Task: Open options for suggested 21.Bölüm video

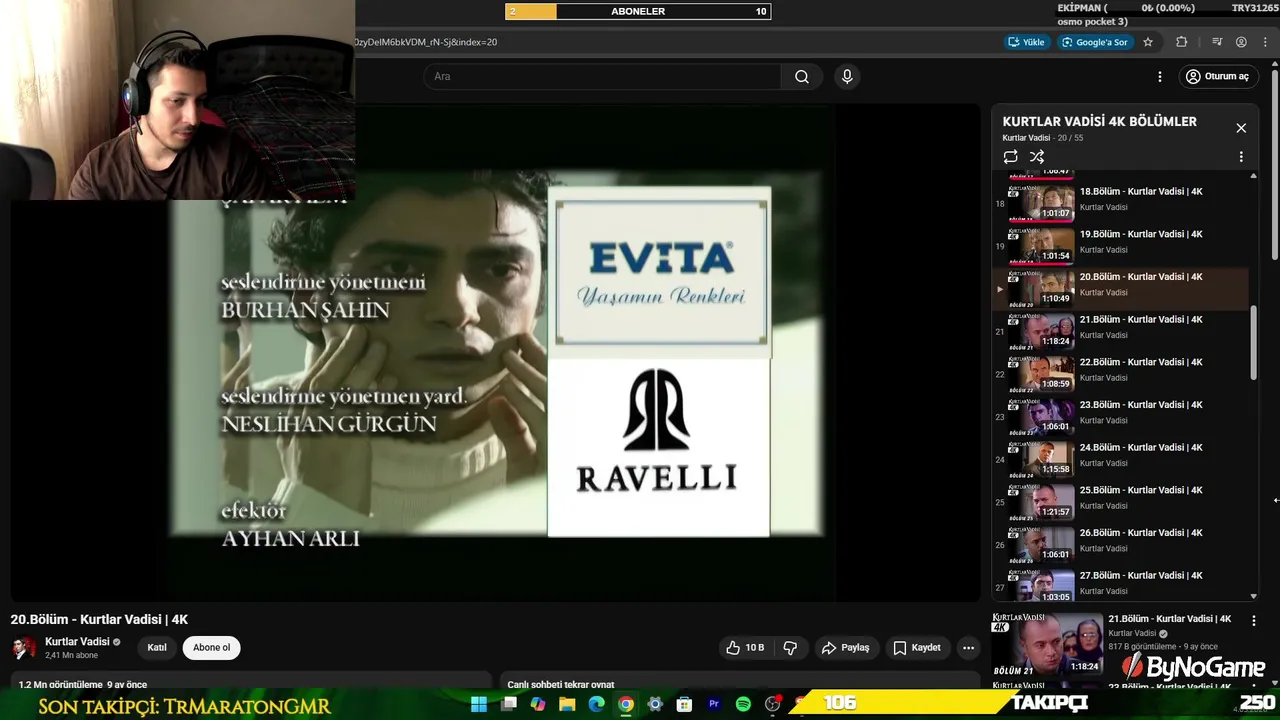Action: click(1253, 621)
